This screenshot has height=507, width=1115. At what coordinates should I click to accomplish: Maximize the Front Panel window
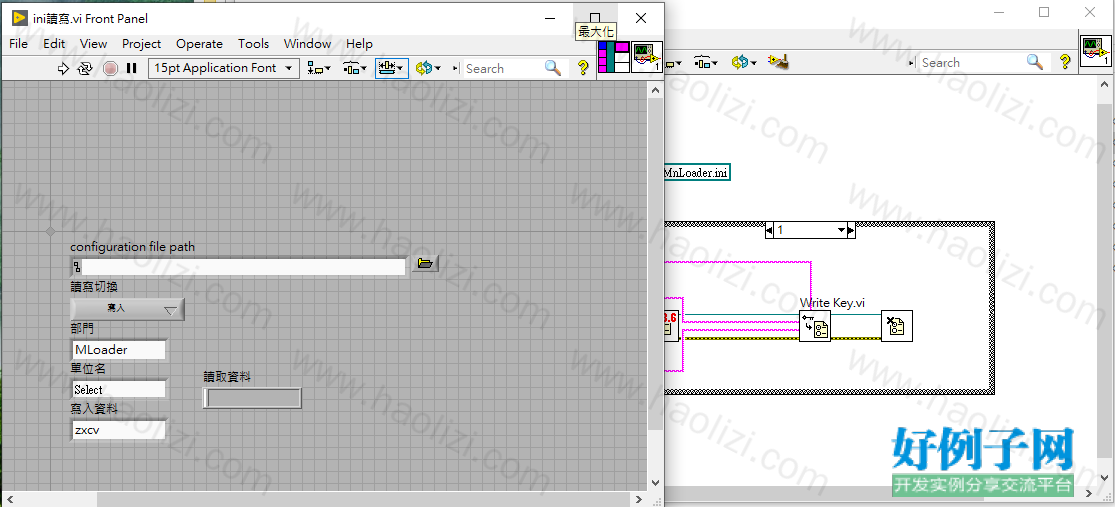tap(595, 18)
